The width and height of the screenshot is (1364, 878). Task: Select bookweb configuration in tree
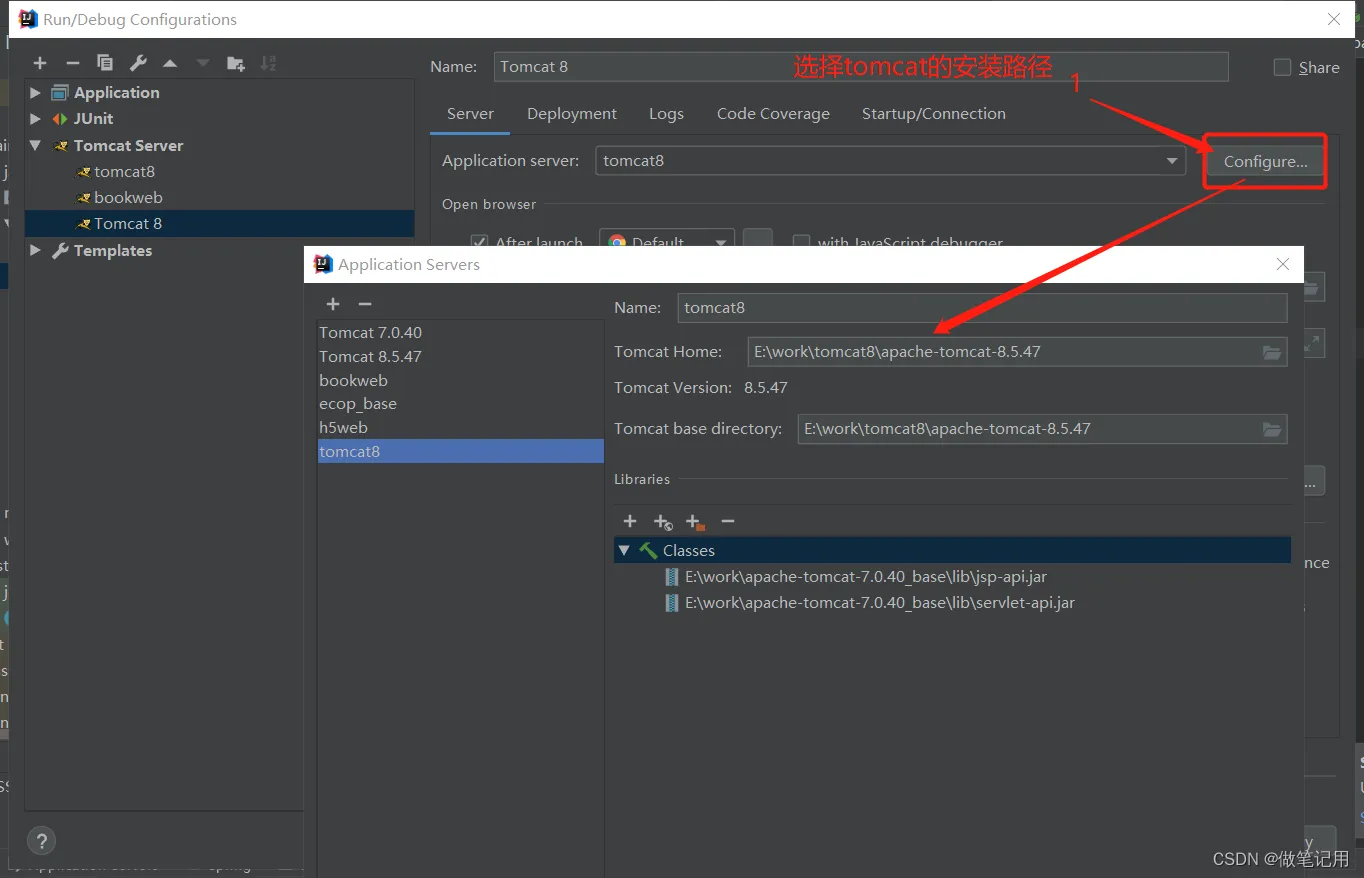[x=128, y=197]
